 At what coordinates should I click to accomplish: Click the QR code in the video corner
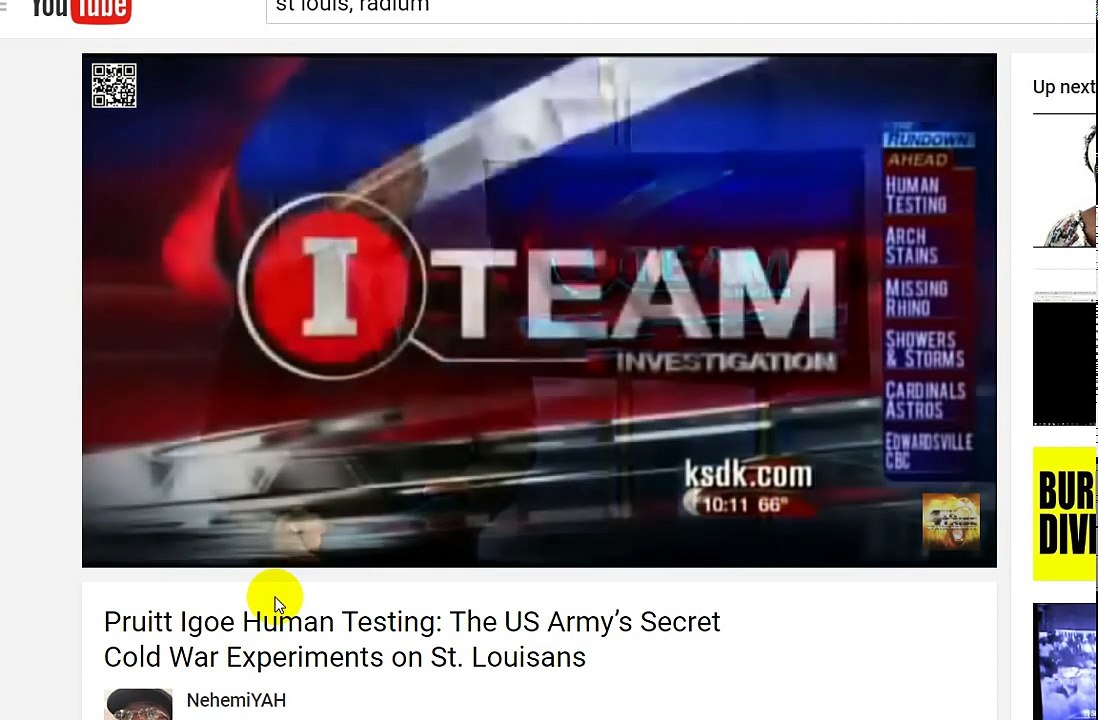click(114, 85)
